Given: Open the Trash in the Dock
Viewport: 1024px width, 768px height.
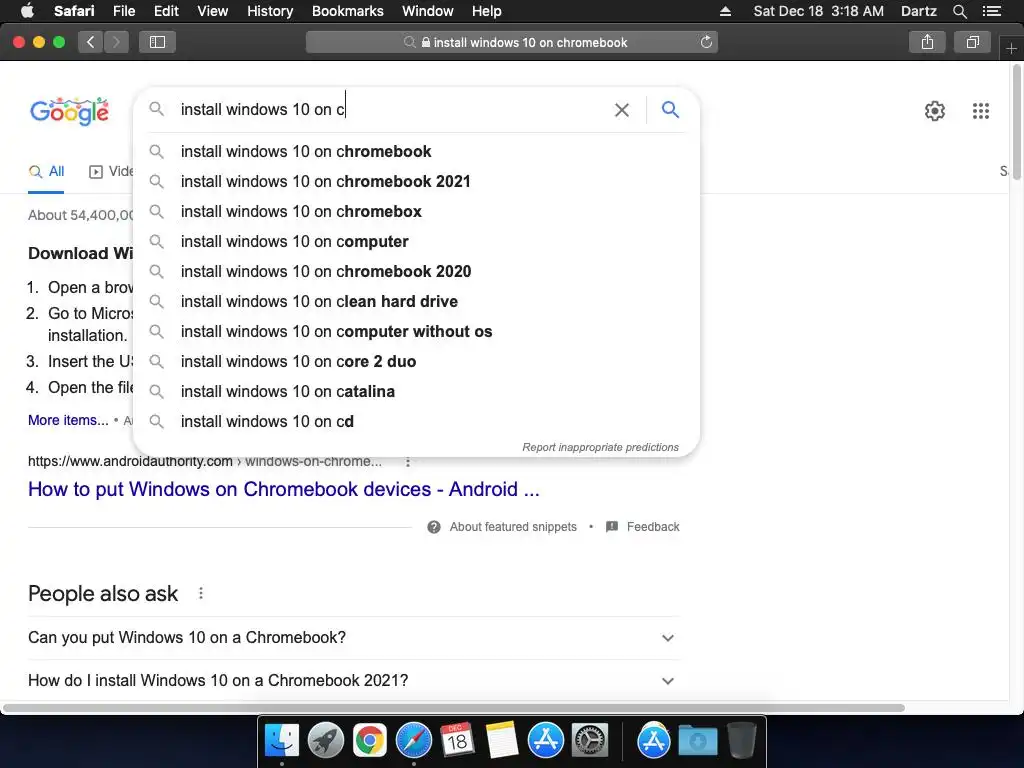Looking at the screenshot, I should point(741,741).
